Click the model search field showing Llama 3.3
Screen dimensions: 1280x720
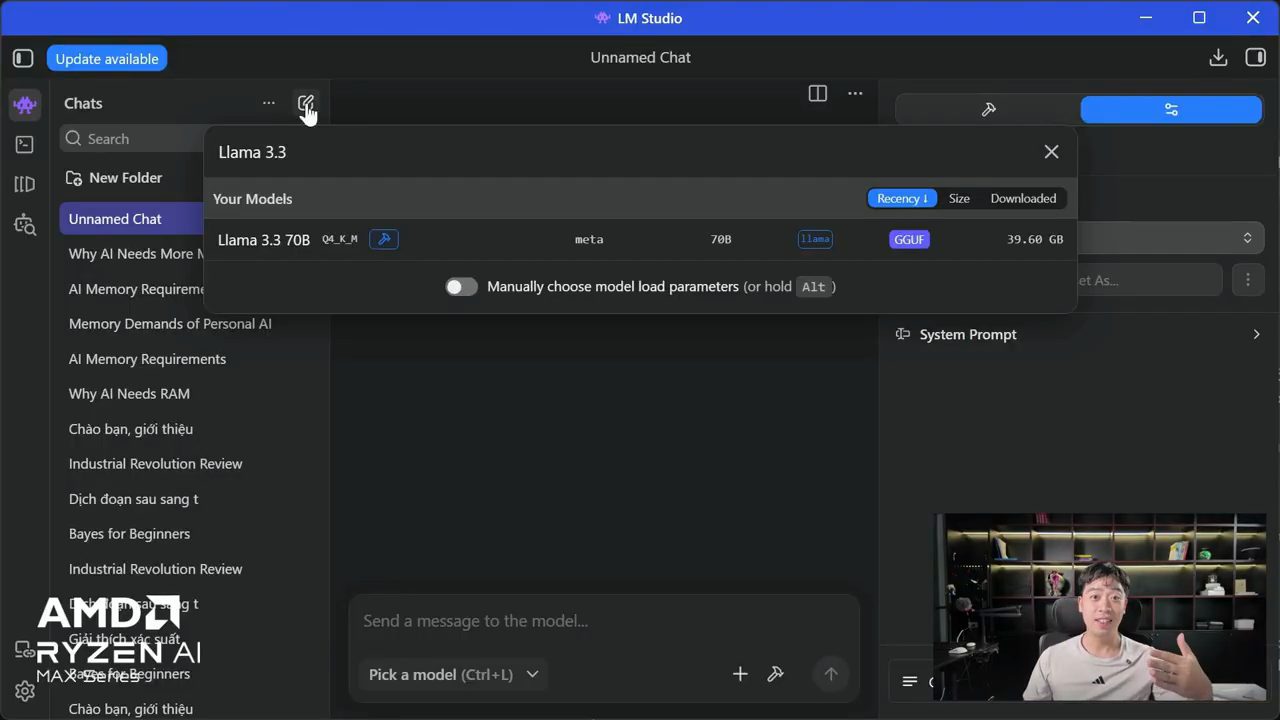click(x=620, y=152)
